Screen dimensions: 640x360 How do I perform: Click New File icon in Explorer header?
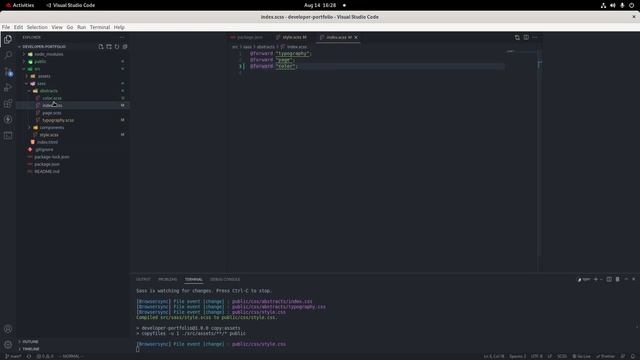[101, 47]
